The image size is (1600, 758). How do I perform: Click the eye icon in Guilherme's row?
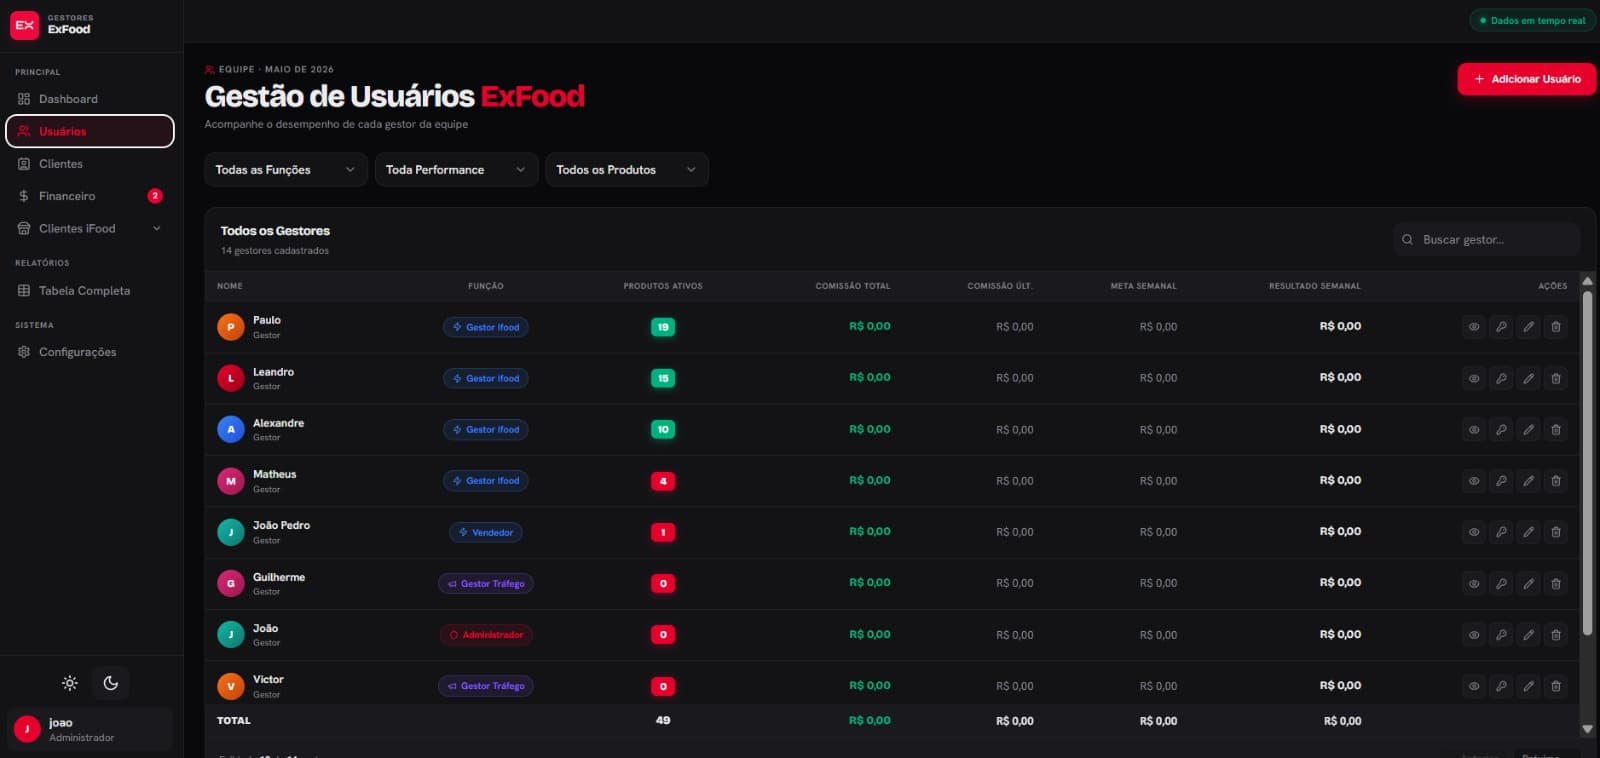(x=1474, y=583)
